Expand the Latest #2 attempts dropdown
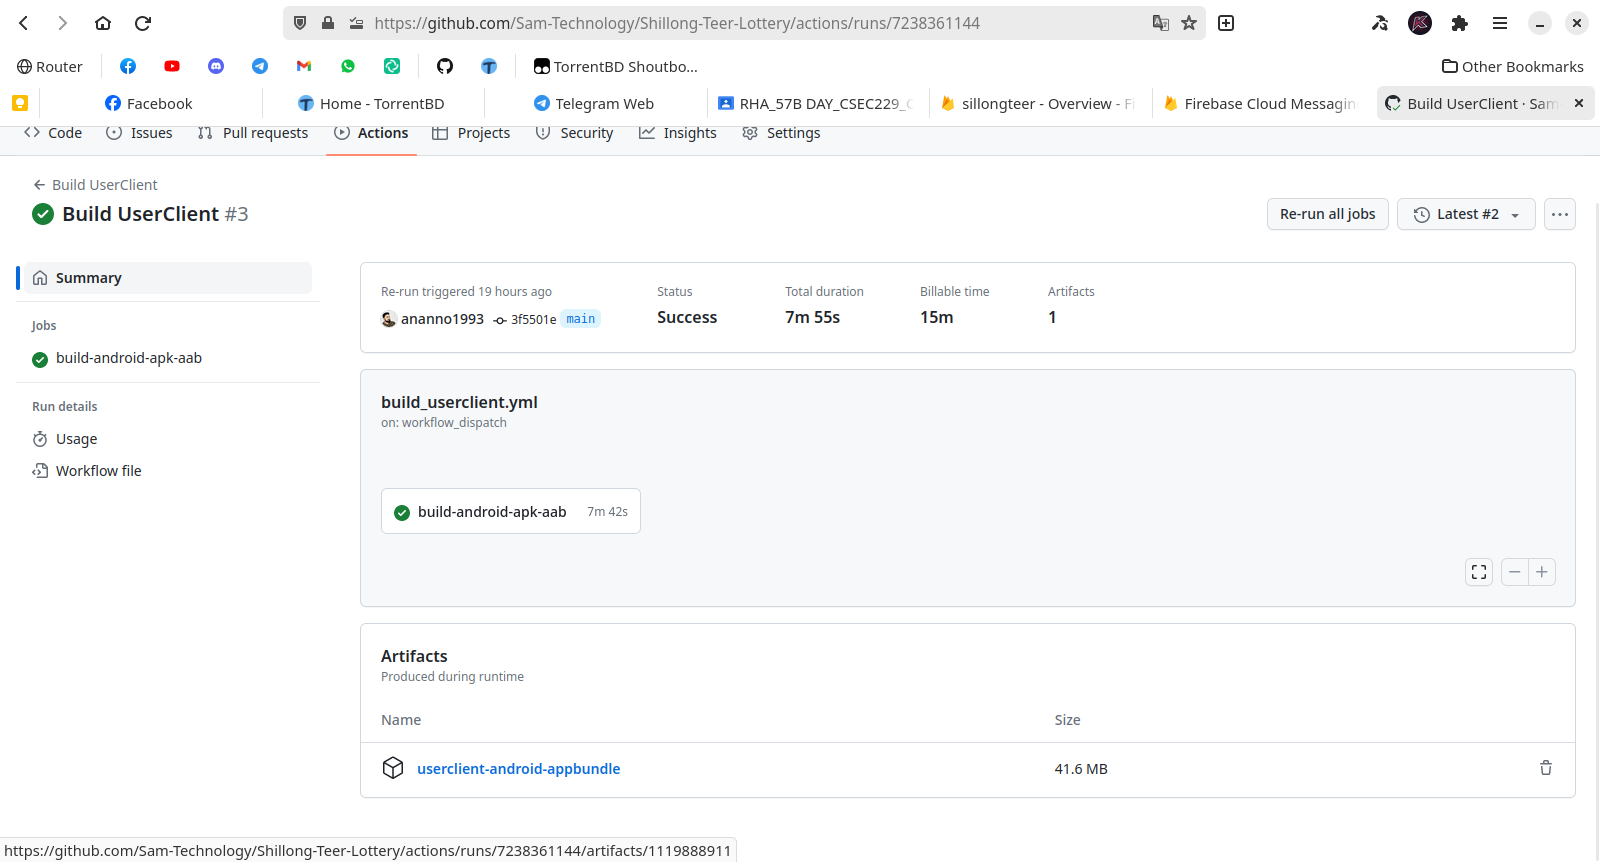This screenshot has height=862, width=1600. [1466, 214]
